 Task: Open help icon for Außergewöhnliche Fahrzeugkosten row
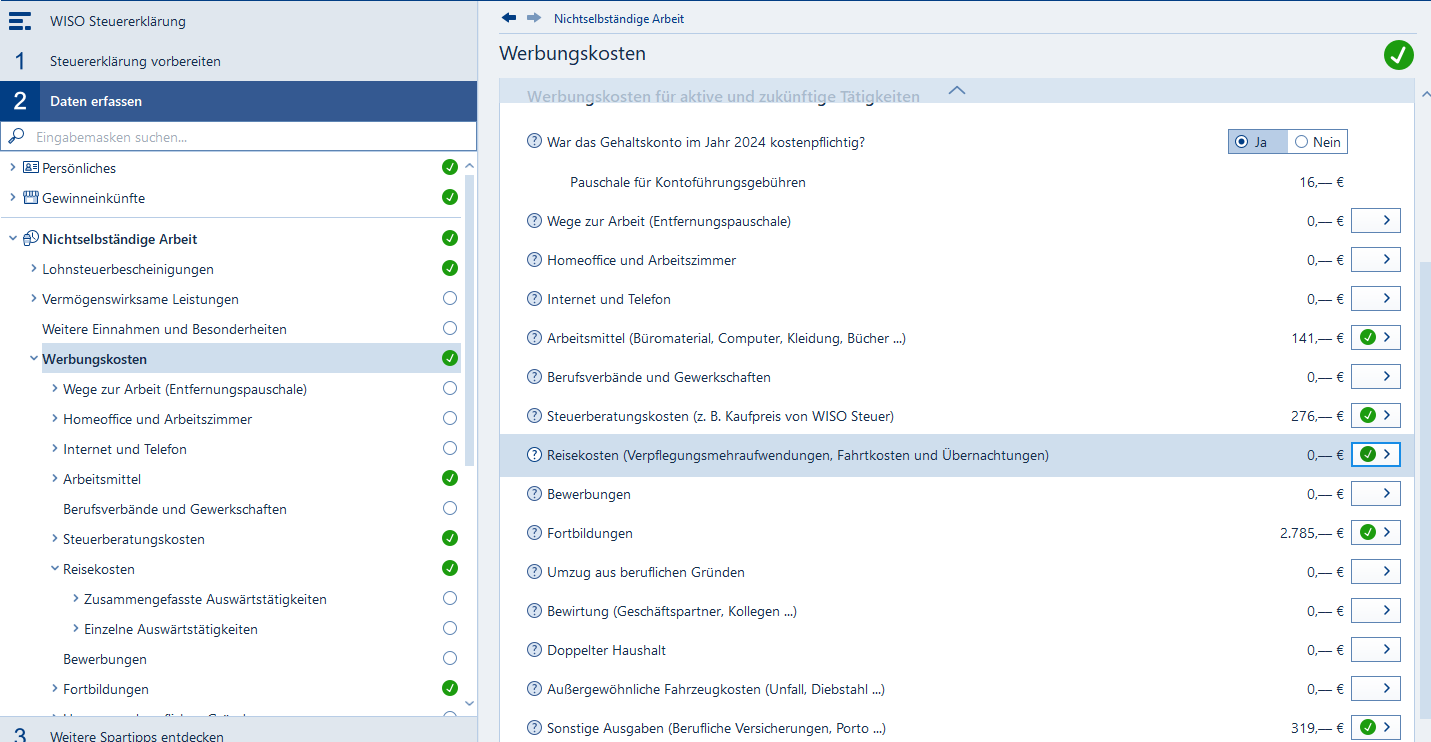coord(534,689)
